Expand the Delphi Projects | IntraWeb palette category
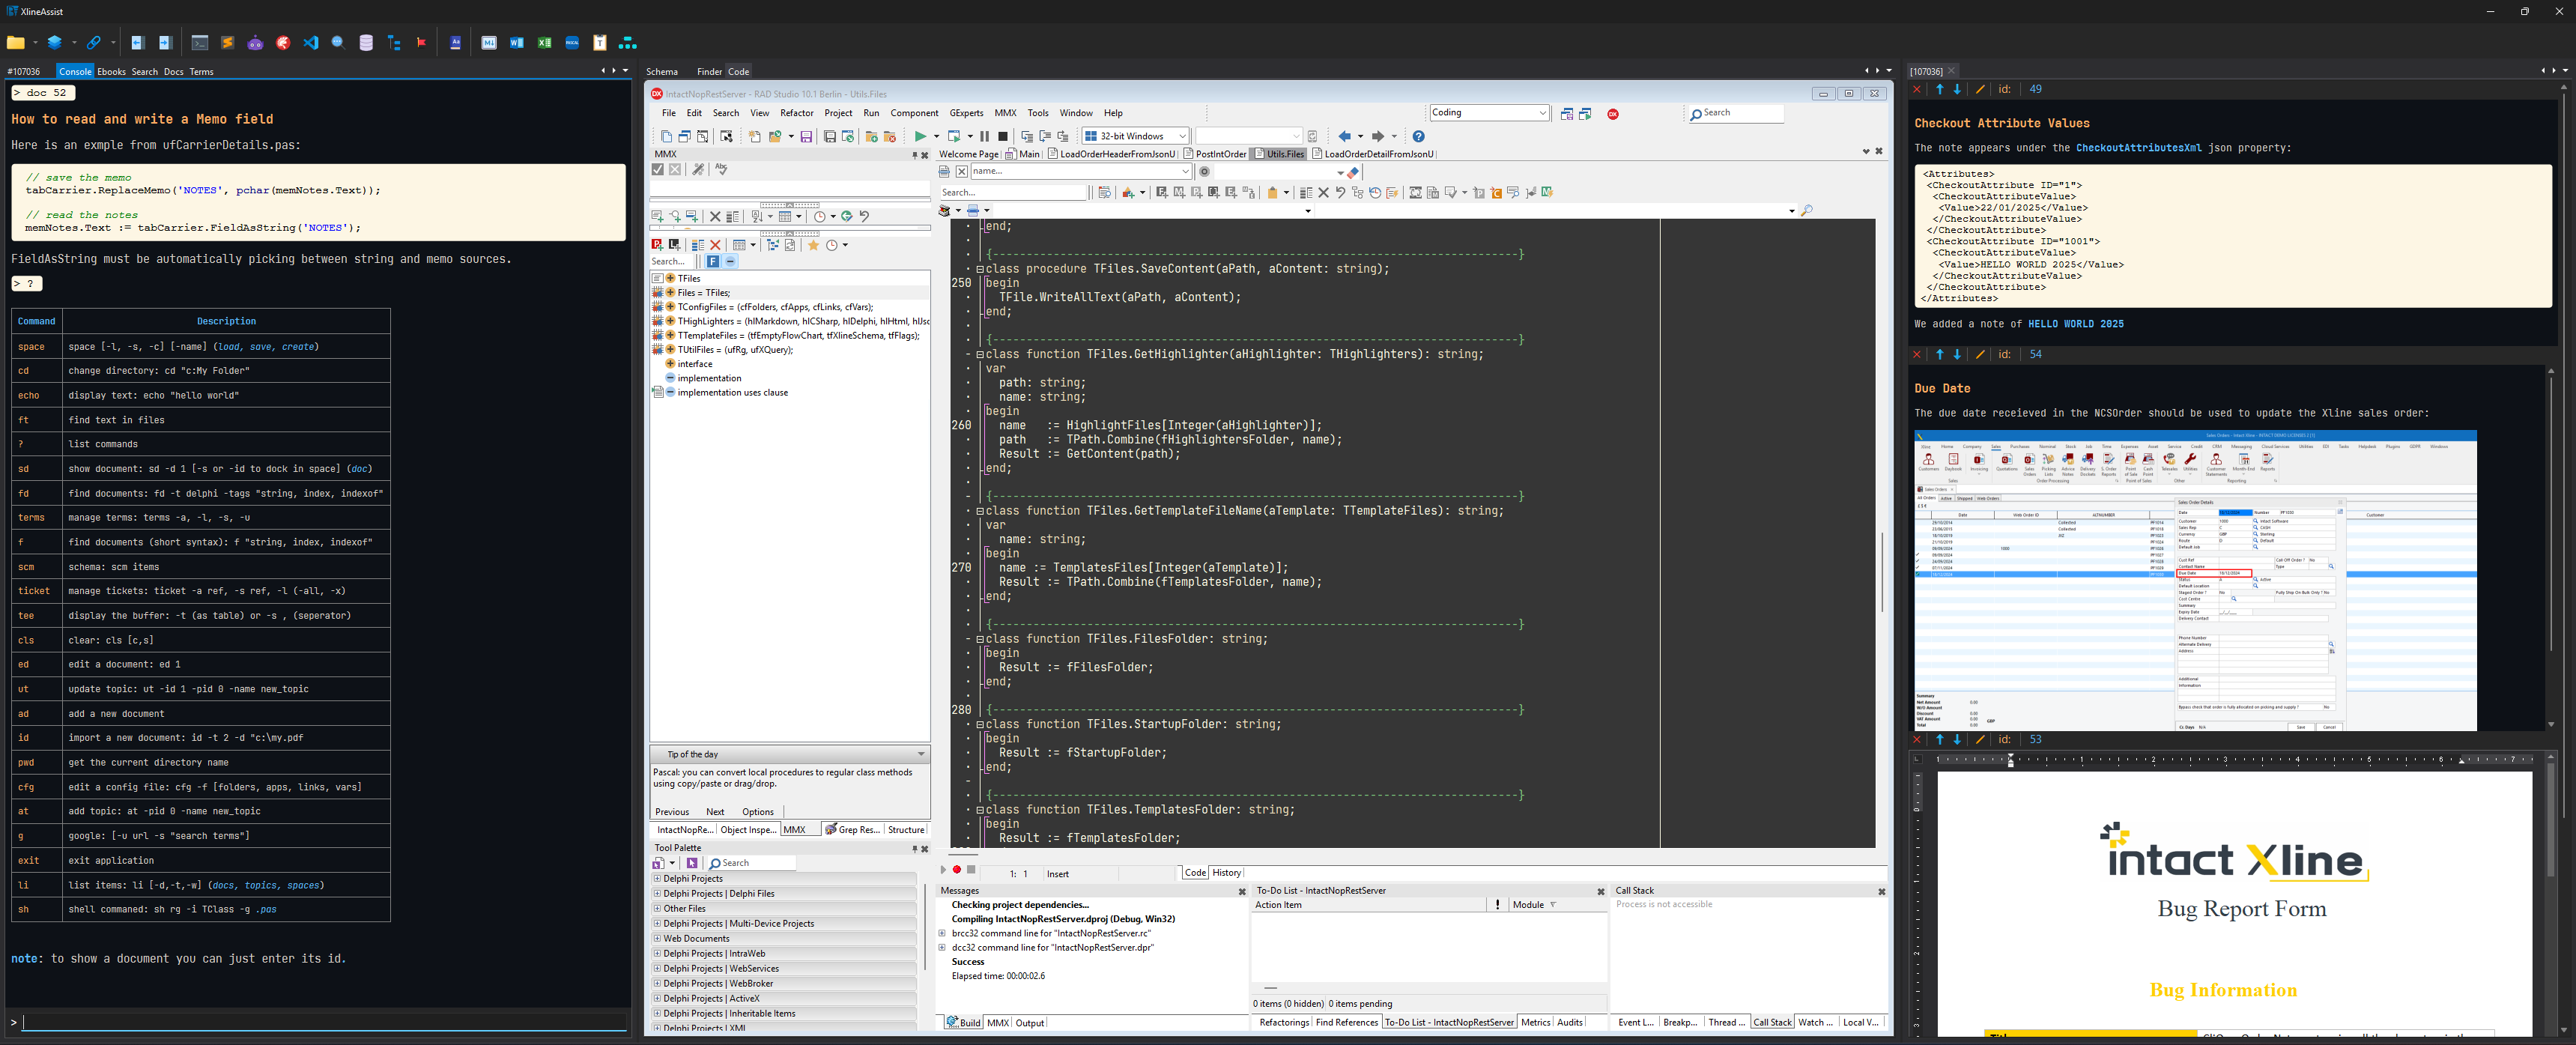Viewport: 2576px width, 1045px height. point(657,954)
